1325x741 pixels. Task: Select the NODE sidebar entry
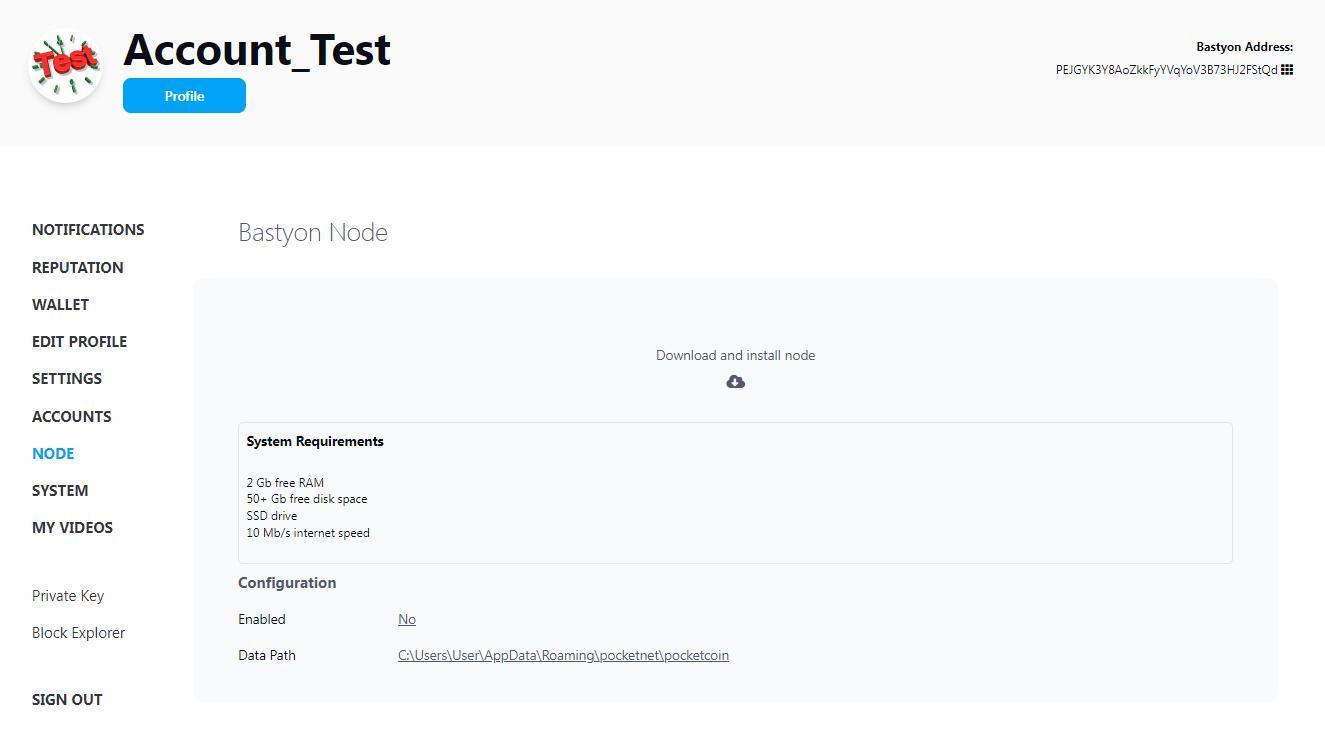click(53, 453)
